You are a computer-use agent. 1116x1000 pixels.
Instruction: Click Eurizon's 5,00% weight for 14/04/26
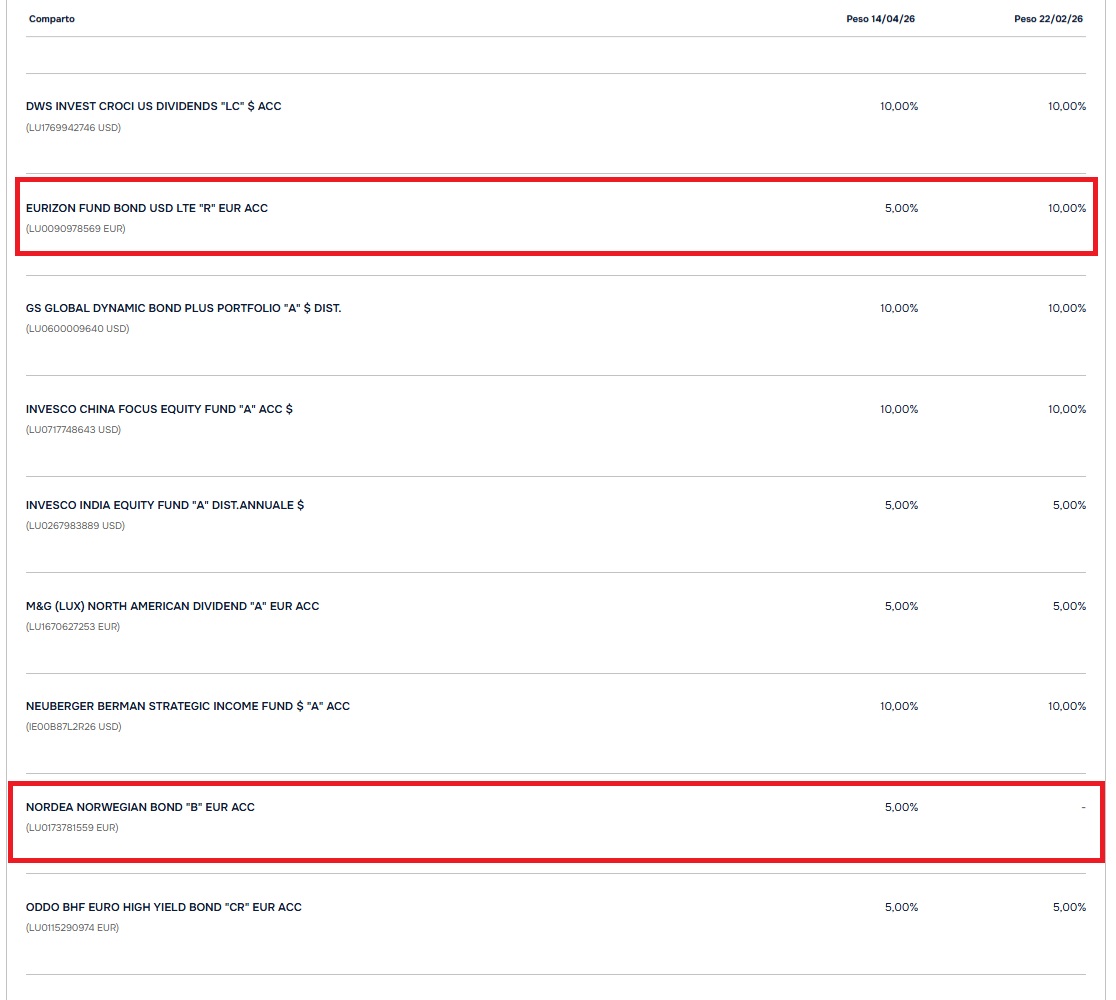[x=901, y=208]
